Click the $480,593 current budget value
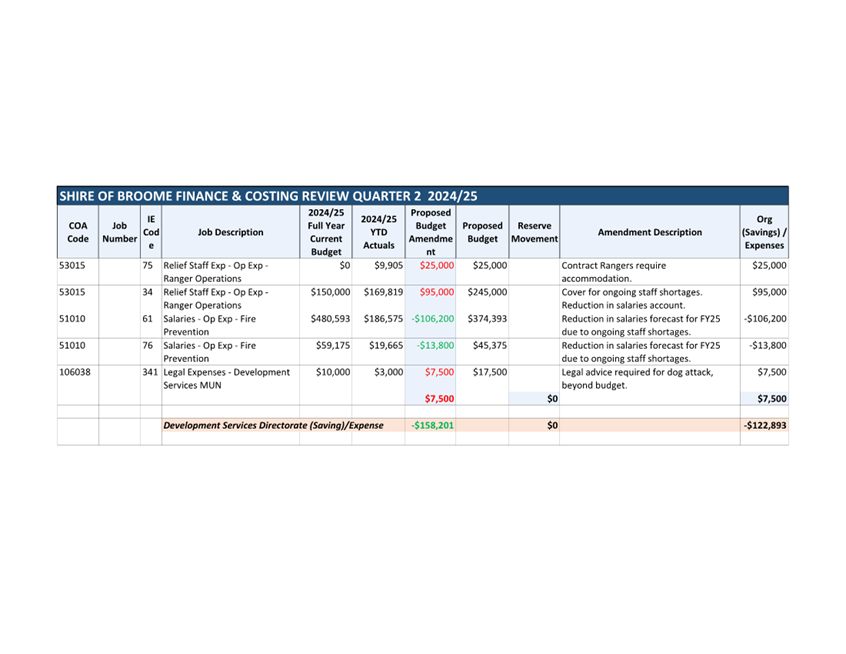 pyautogui.click(x=330, y=318)
